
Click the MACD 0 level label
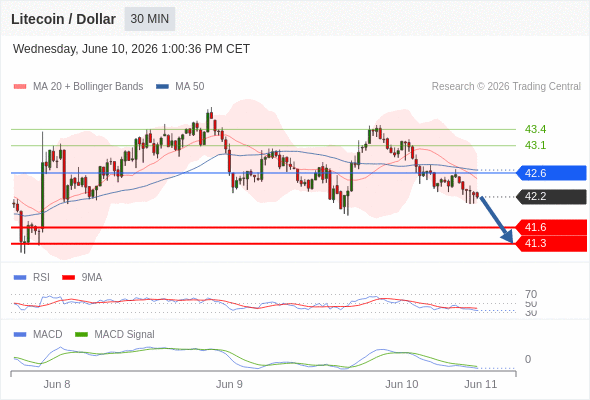[x=528, y=359]
